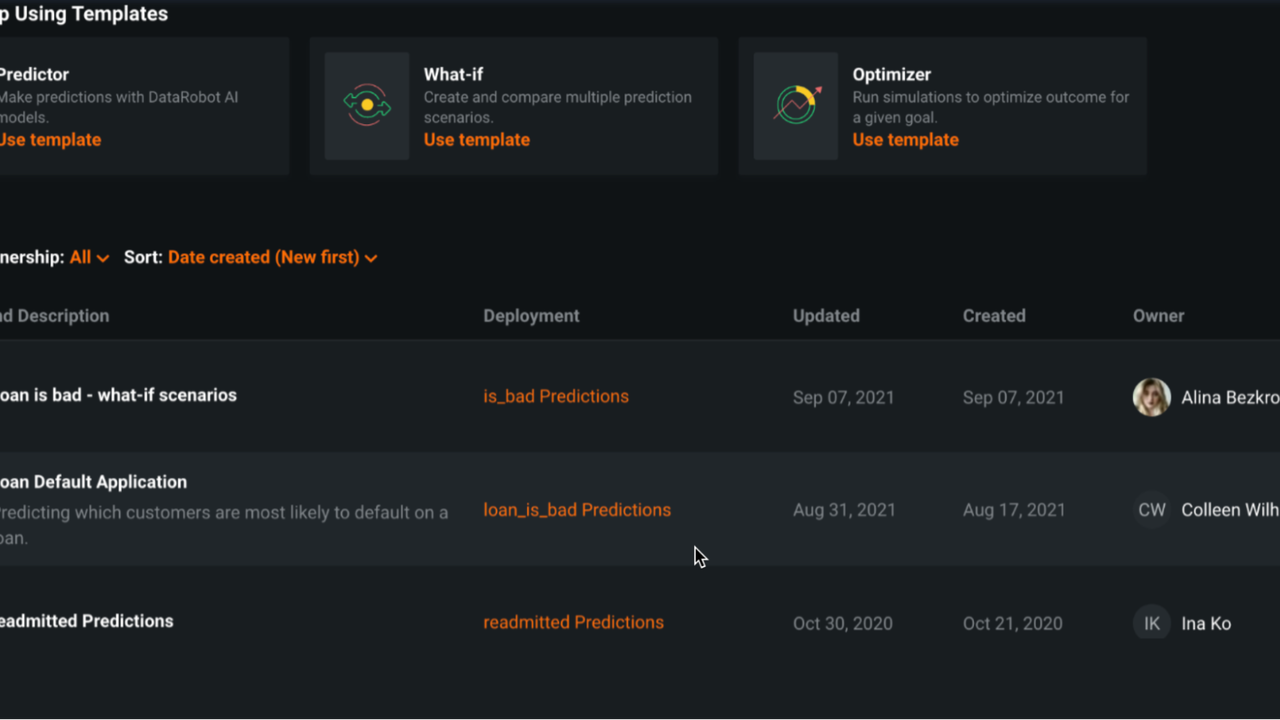Click the Owner column header
Image resolution: width=1280 pixels, height=720 pixels.
click(1158, 316)
